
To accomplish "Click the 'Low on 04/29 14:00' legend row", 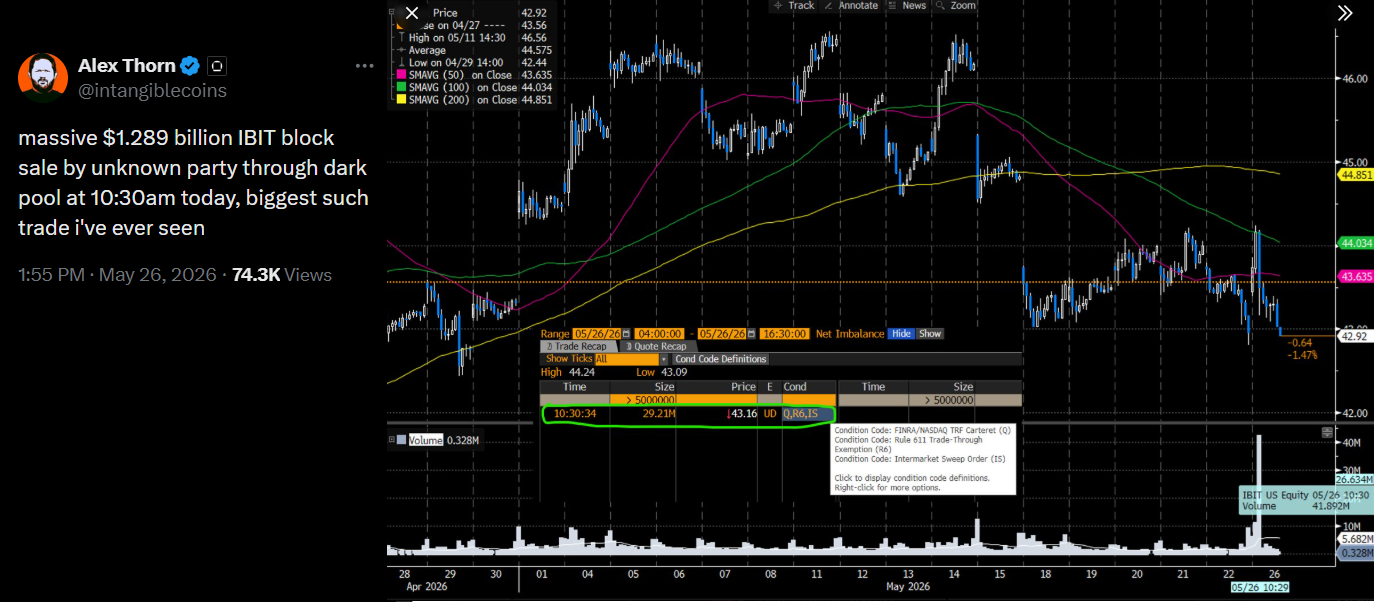I will click(x=474, y=62).
